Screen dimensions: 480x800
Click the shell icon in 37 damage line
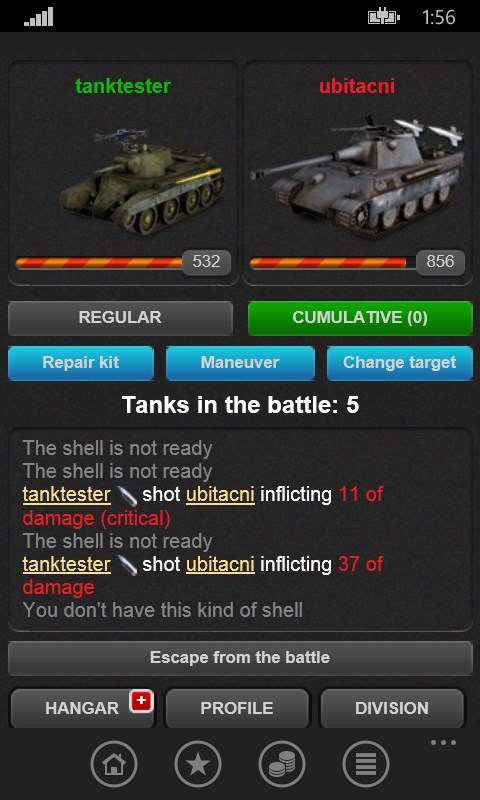click(127, 564)
